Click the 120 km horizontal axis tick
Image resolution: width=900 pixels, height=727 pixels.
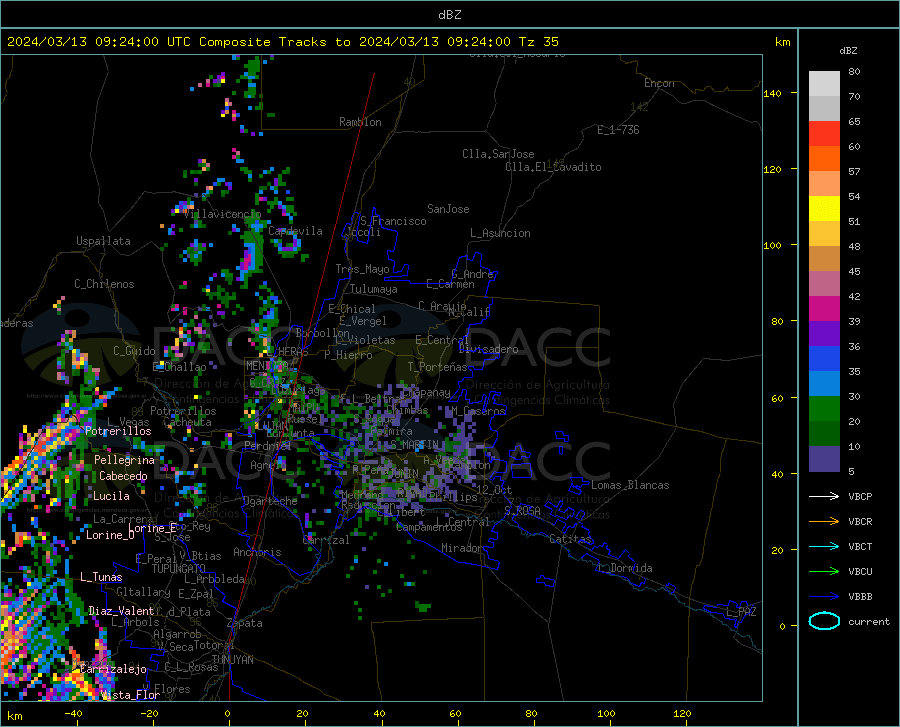[x=682, y=713]
